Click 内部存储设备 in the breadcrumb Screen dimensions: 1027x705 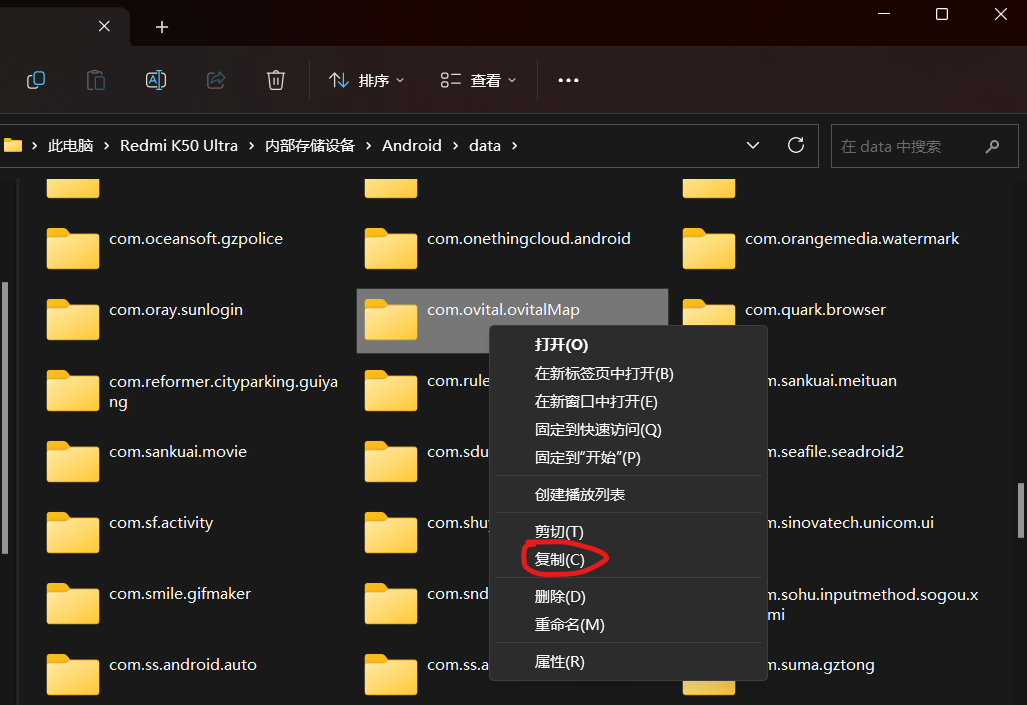coord(310,145)
